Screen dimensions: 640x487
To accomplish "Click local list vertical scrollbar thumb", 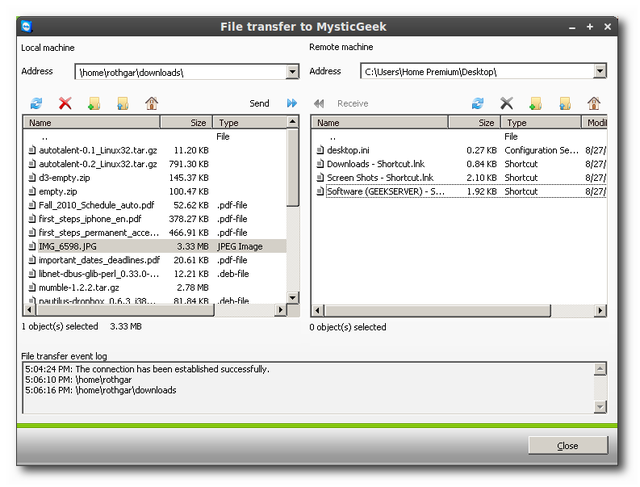I will 293,168.
